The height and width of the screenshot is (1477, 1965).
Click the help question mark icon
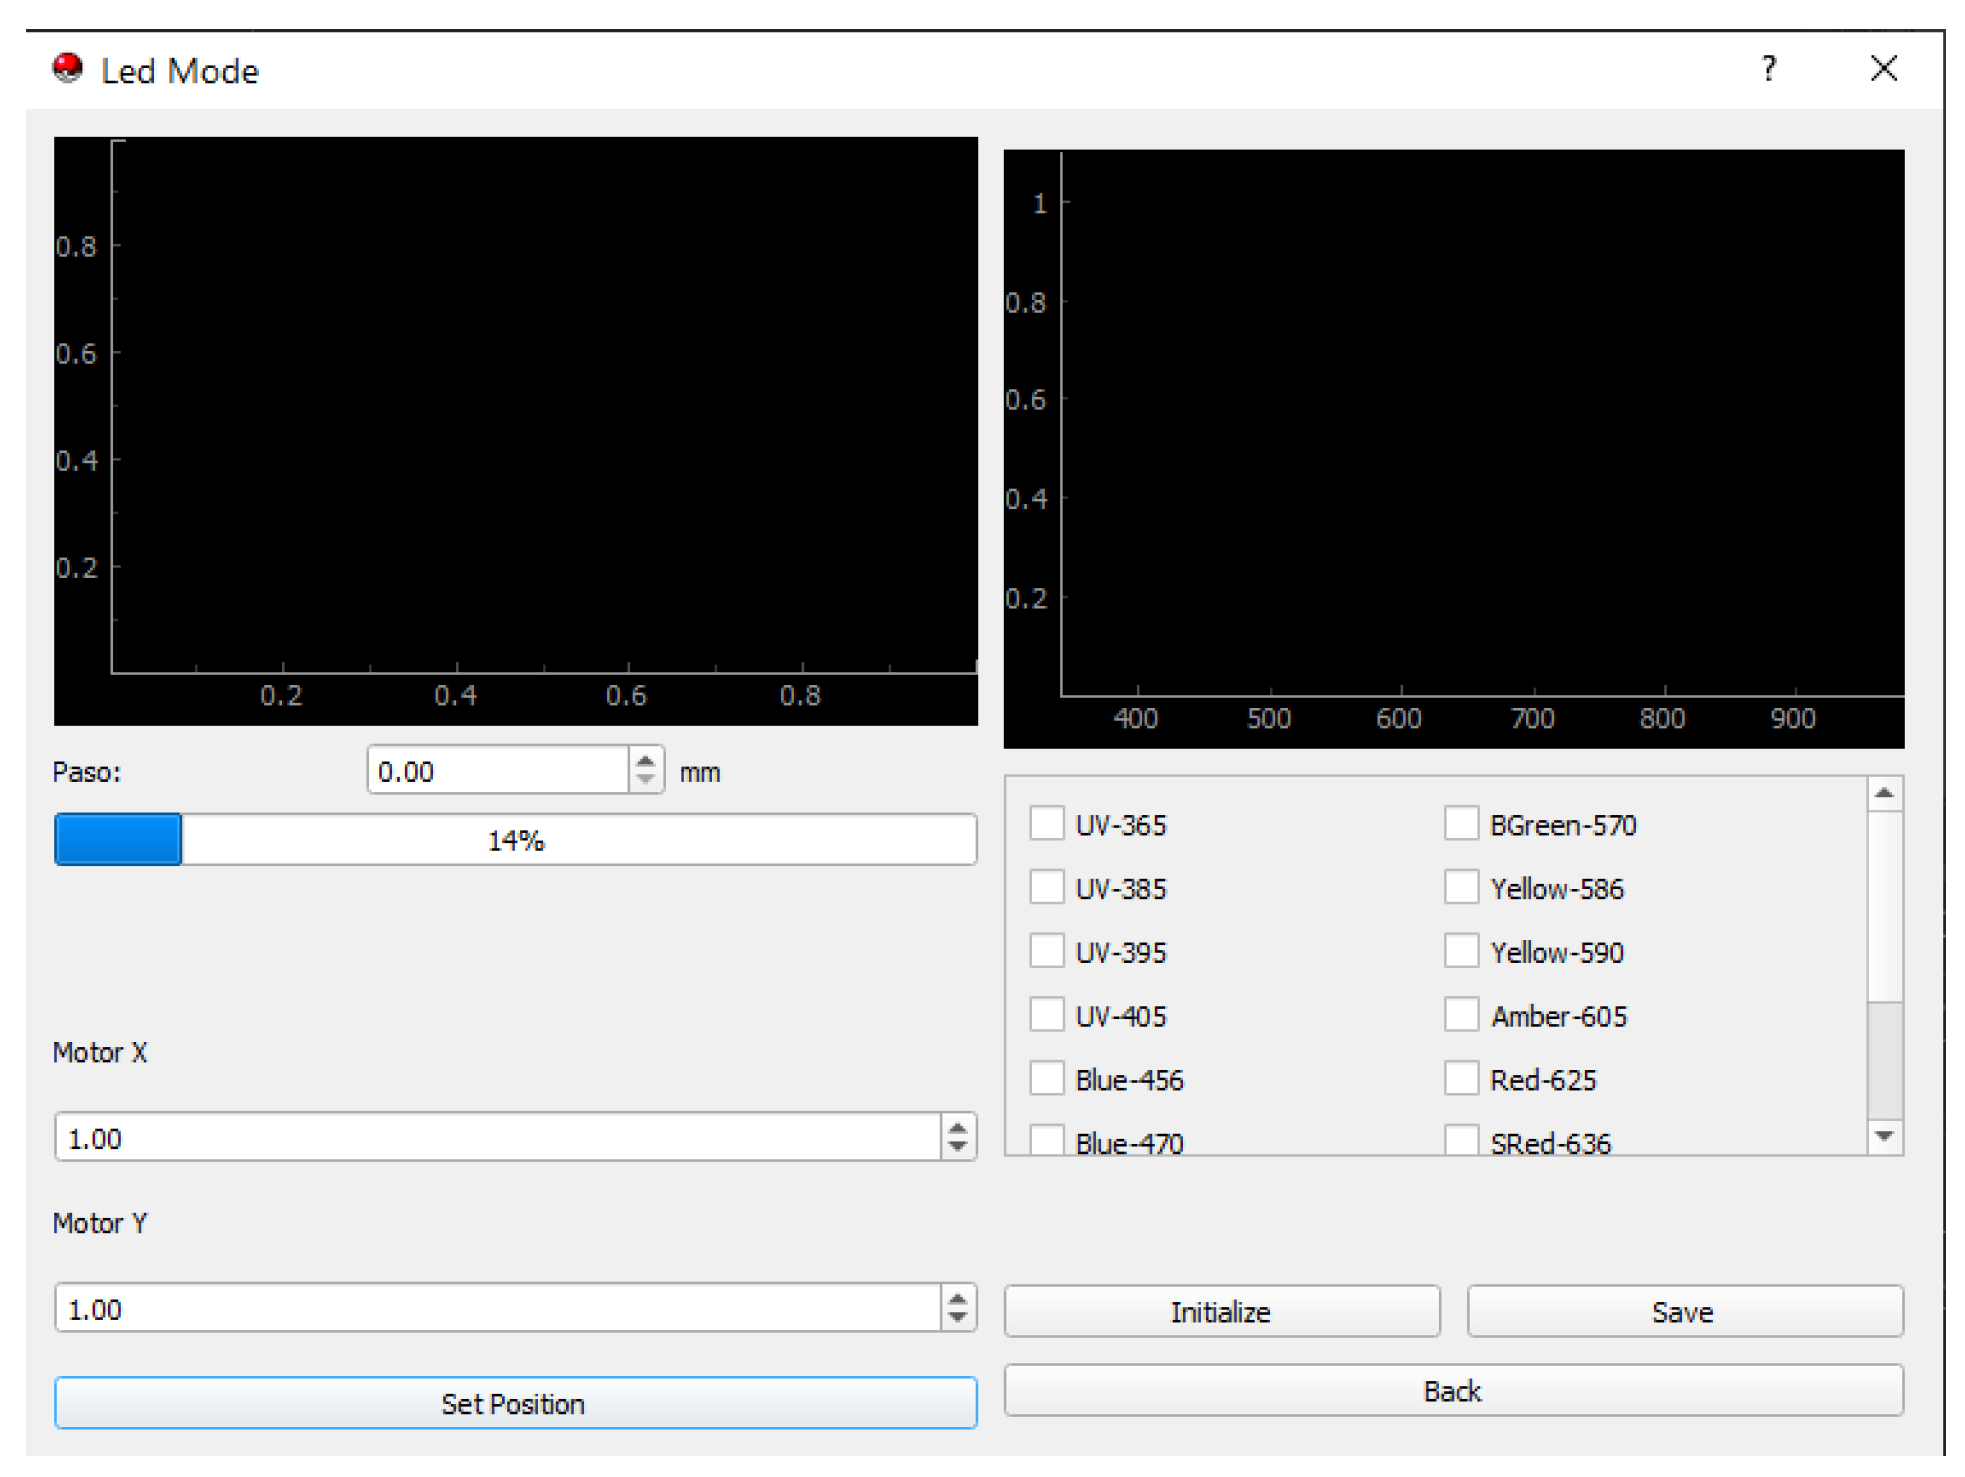1768,69
